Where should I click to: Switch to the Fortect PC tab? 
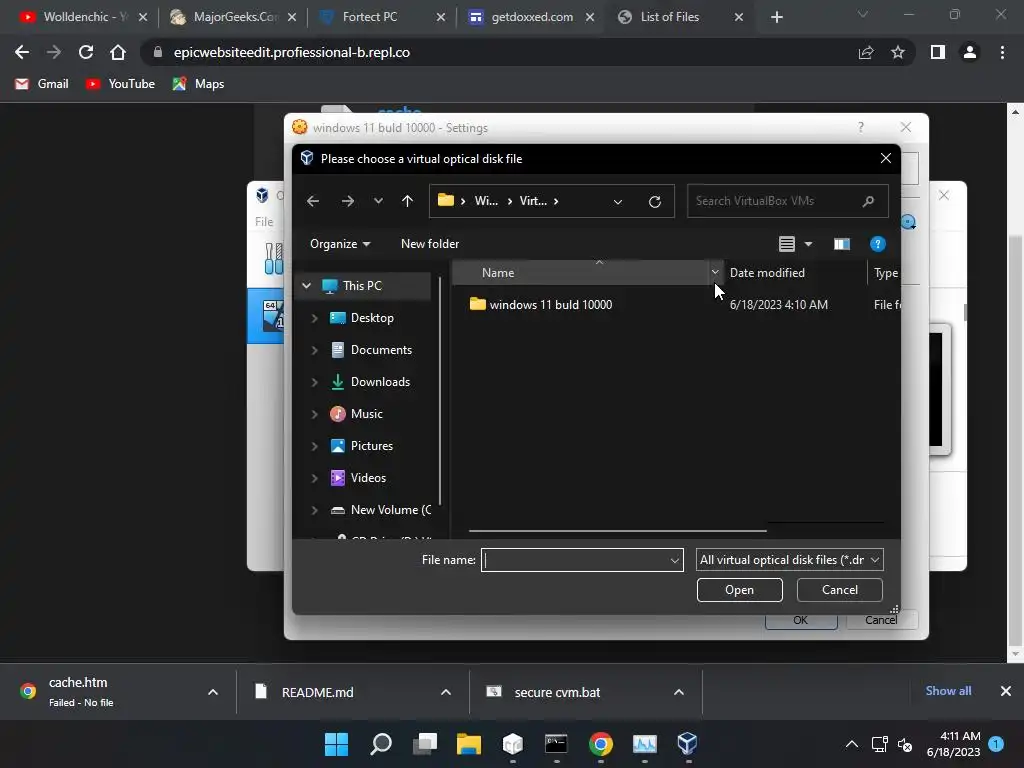pyautogui.click(x=372, y=17)
